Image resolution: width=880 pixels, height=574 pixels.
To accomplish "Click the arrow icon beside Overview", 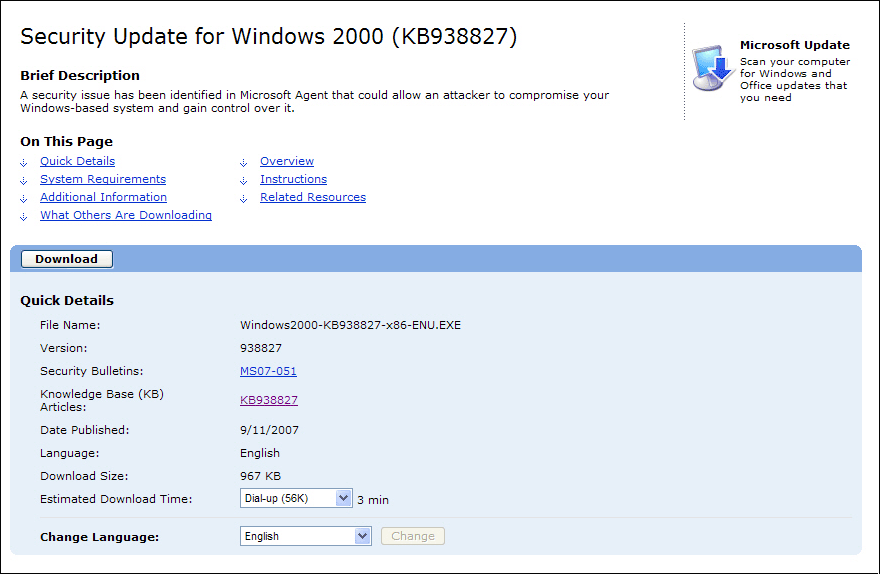I will point(244,162).
